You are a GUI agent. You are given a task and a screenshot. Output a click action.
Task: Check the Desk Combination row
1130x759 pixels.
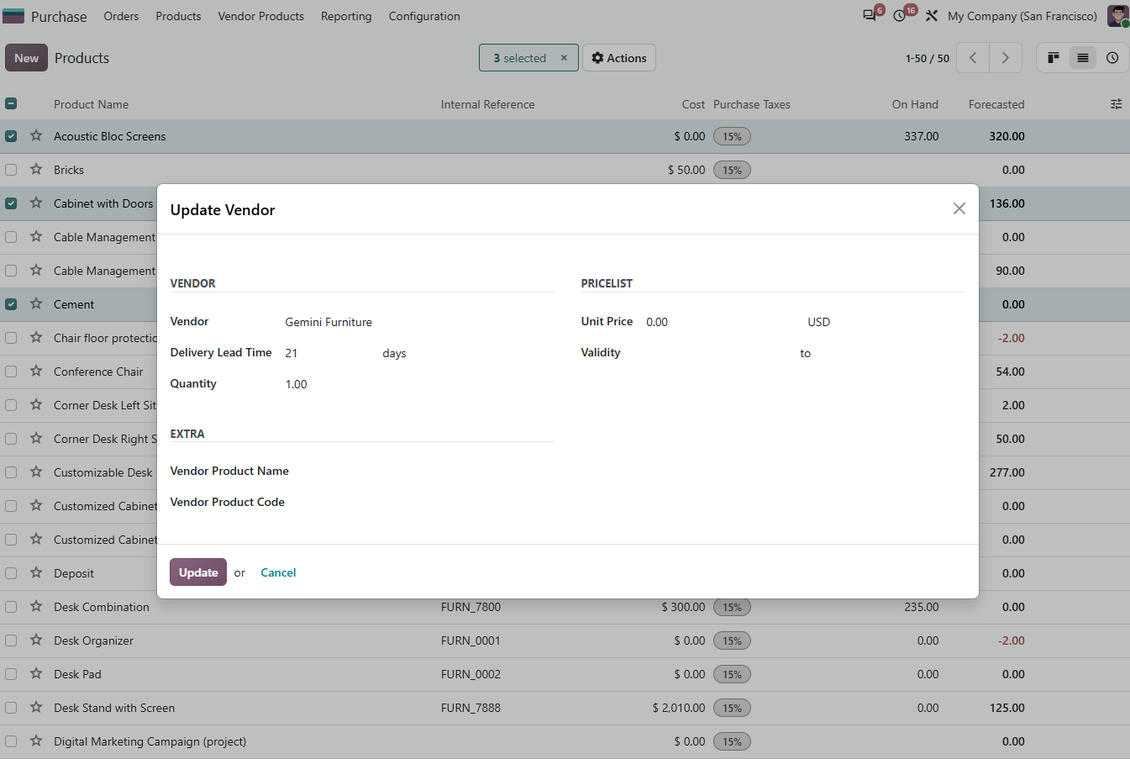[x=11, y=607]
